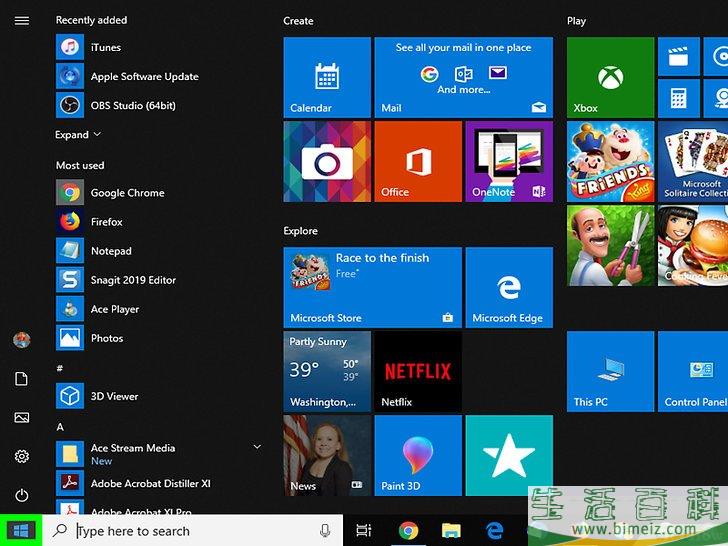728x546 pixels.
Task: Click the Windows Start button
Action: tap(21, 530)
